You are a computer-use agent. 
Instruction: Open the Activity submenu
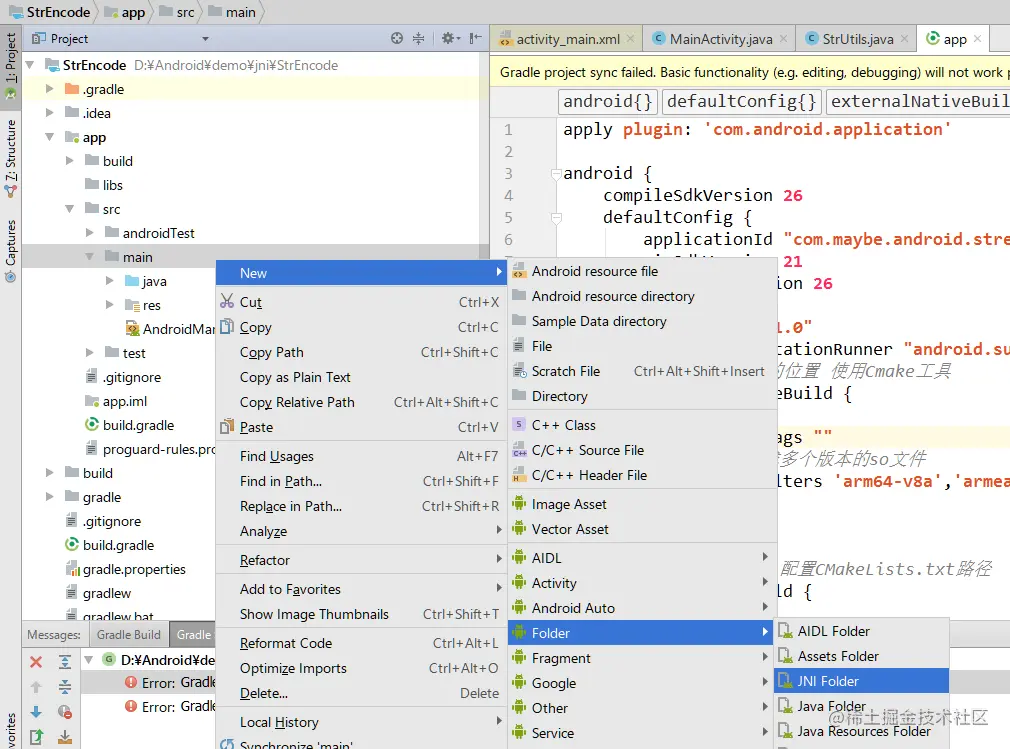click(x=642, y=583)
